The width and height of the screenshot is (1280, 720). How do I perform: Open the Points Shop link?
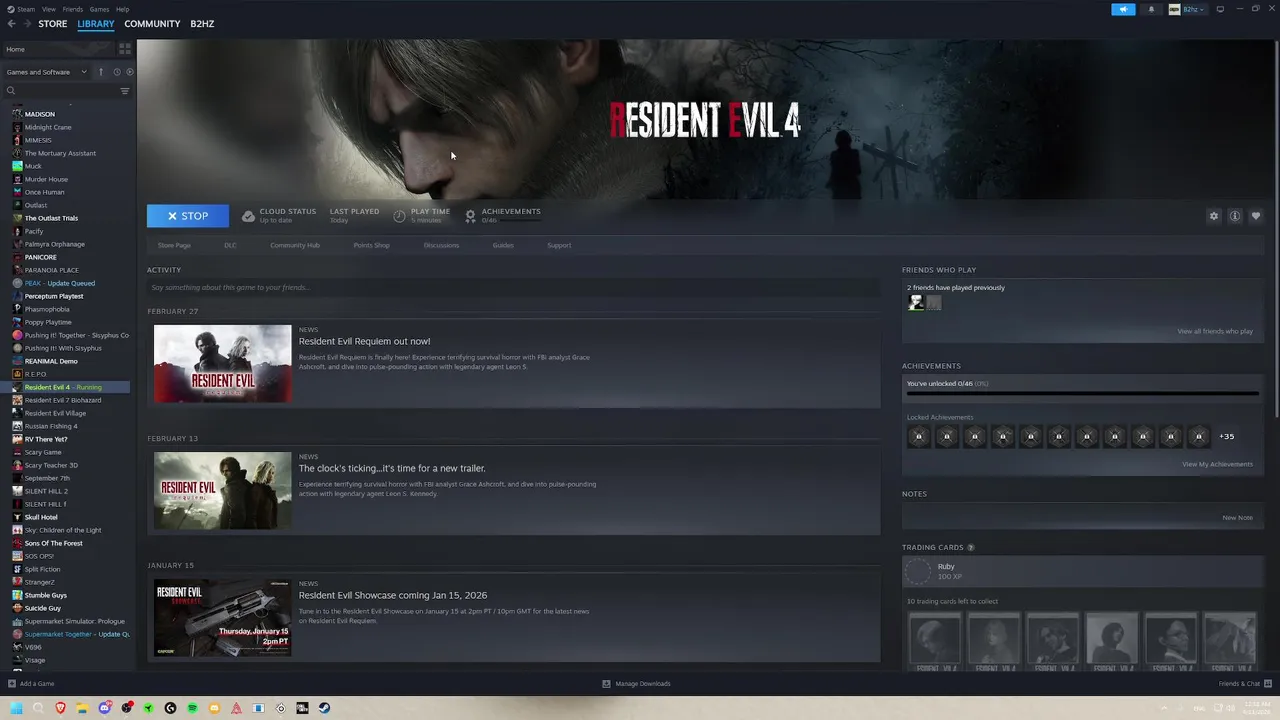click(x=371, y=245)
